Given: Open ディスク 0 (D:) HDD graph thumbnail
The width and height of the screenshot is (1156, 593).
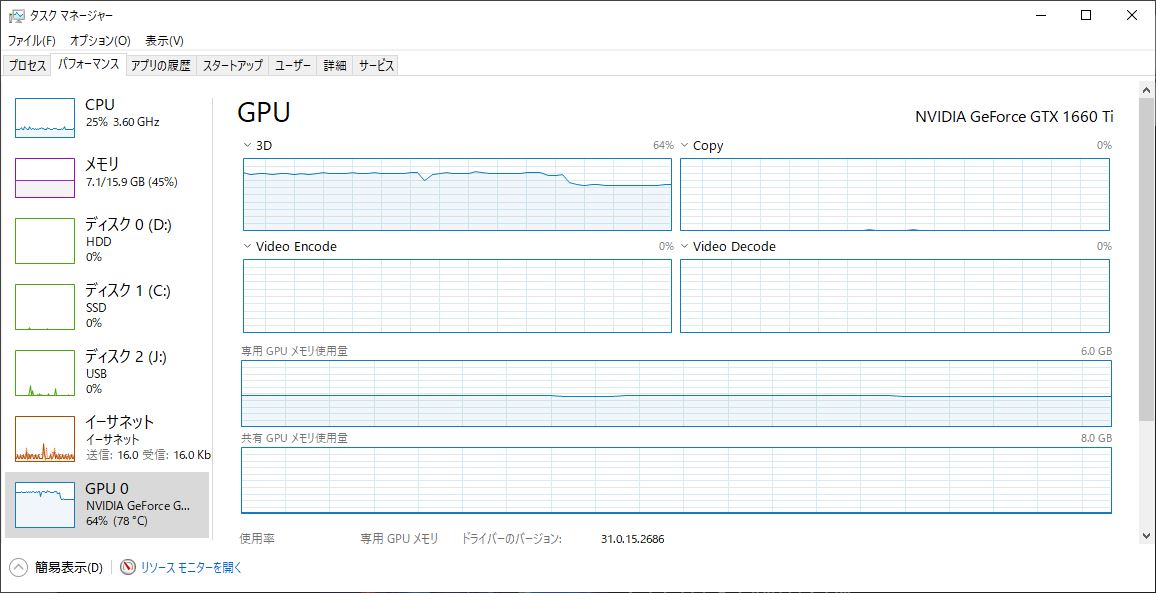Looking at the screenshot, I should click(x=45, y=241).
